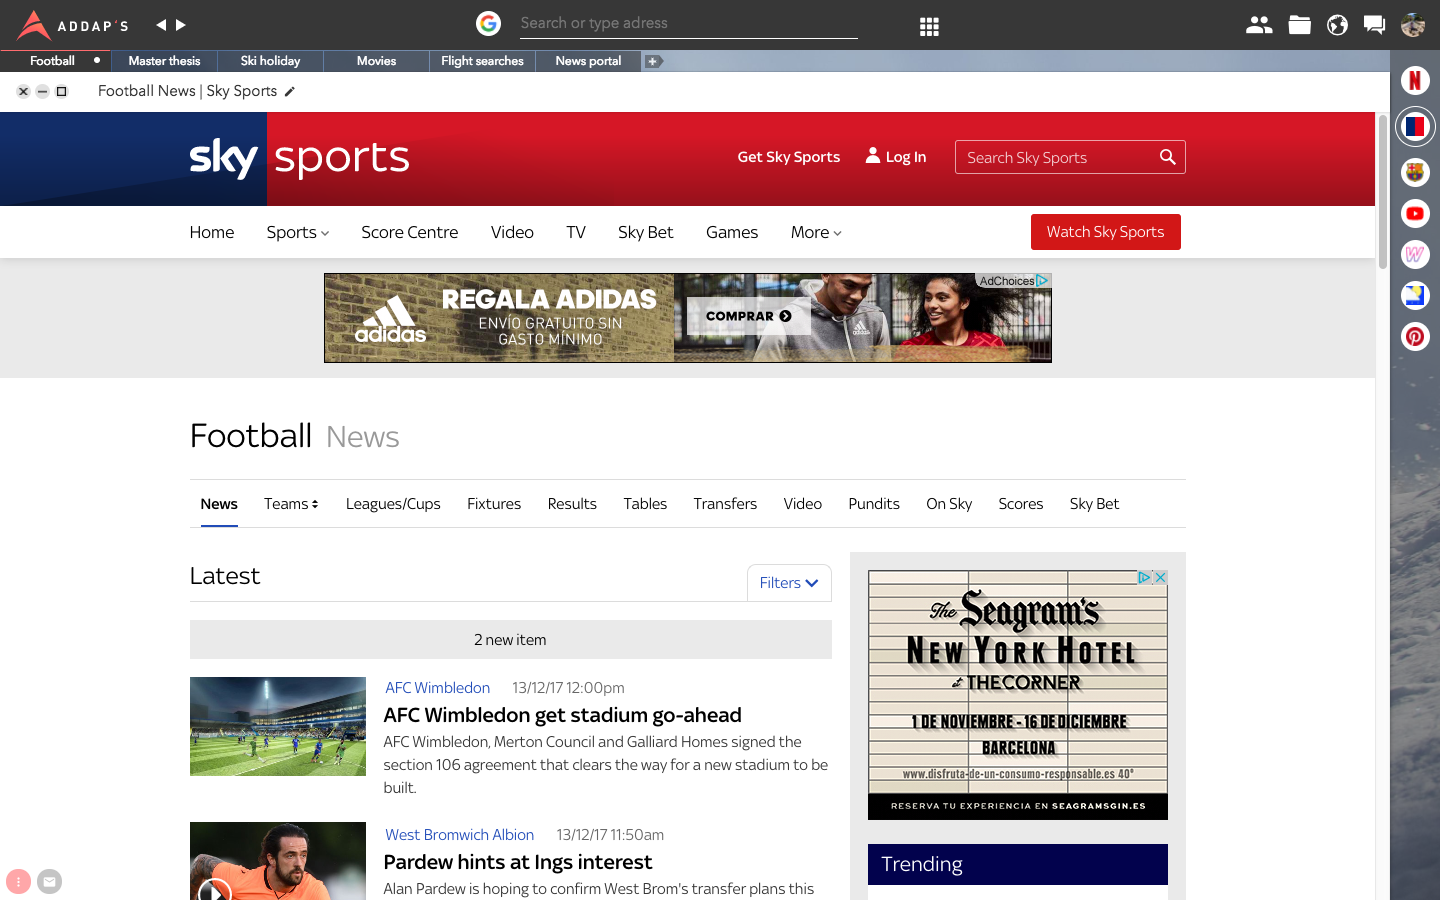Open the pink W sidebar shortcut
The width and height of the screenshot is (1440, 900).
click(1414, 254)
